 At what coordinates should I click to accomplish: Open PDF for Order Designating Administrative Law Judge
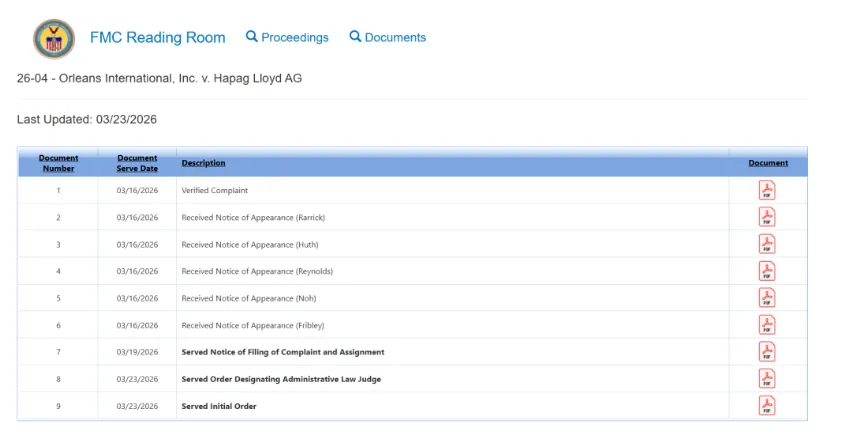[767, 379]
